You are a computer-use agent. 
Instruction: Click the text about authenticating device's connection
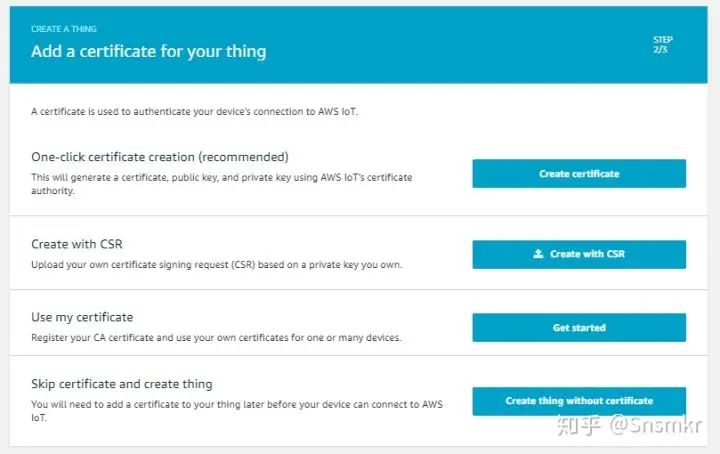click(194, 112)
